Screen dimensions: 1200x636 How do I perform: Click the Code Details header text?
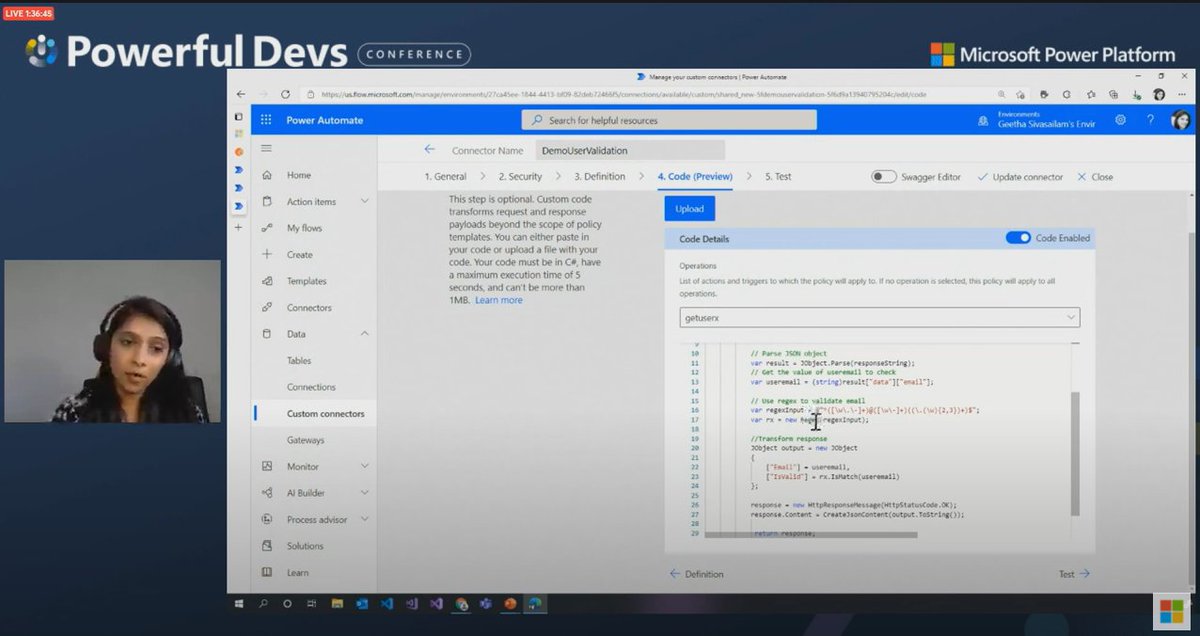[x=704, y=239]
